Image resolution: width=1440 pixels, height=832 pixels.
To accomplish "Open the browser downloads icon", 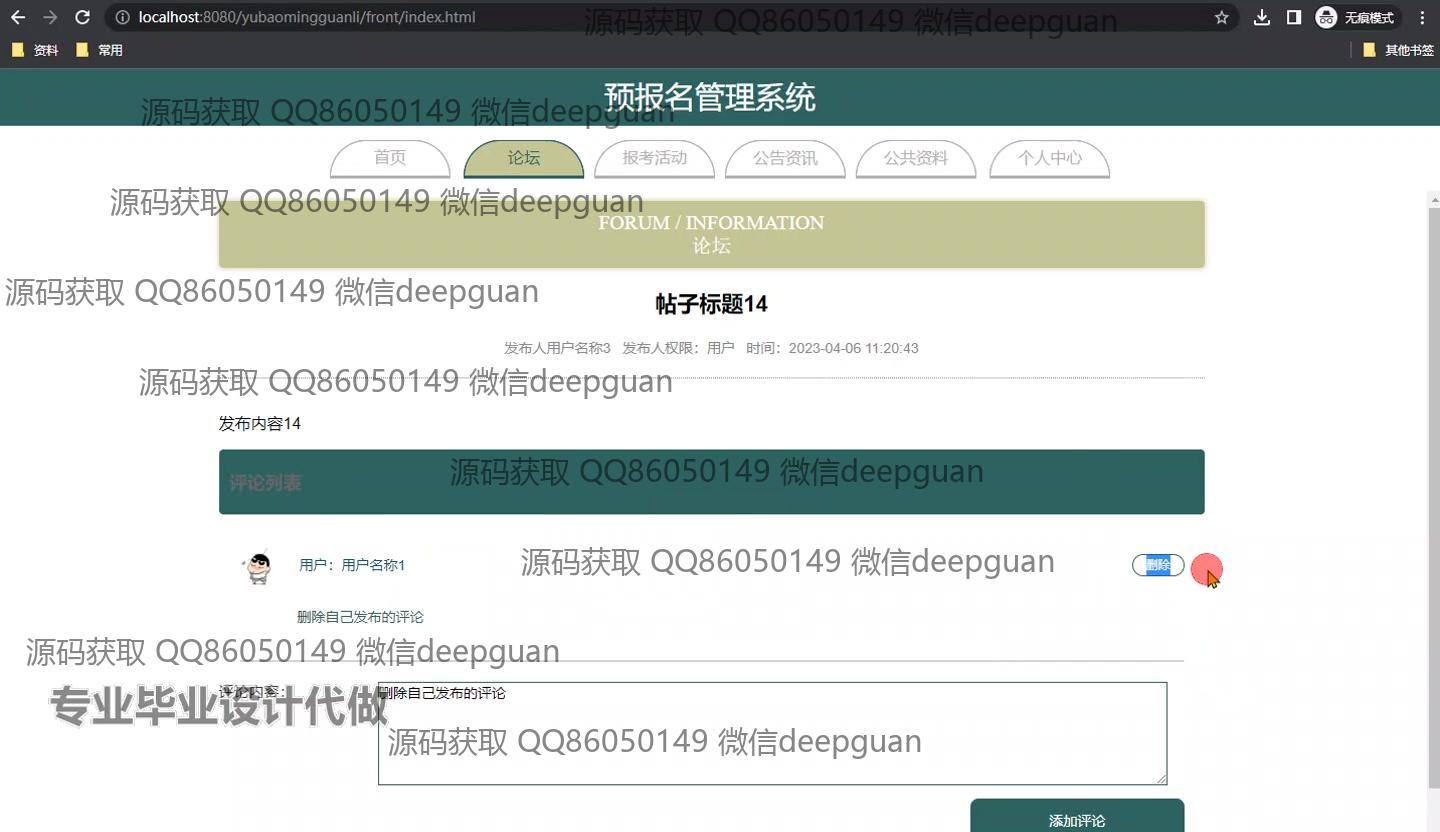I will (1262, 17).
